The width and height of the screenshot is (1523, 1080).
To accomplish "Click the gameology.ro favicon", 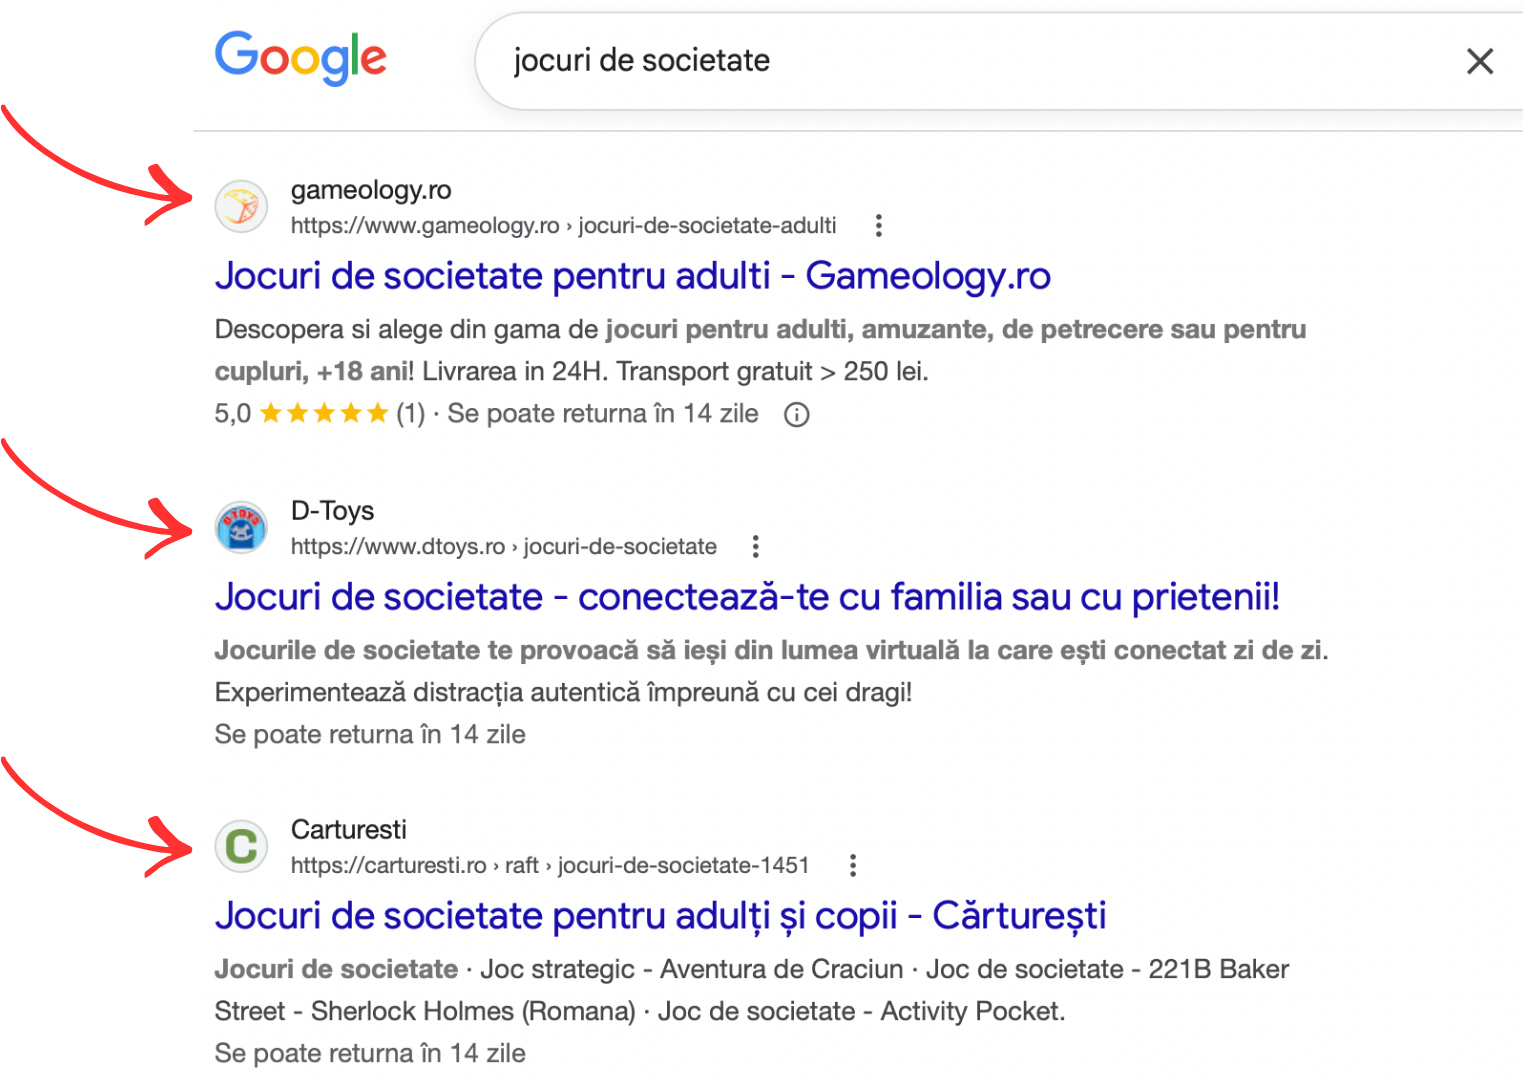I will (241, 207).
